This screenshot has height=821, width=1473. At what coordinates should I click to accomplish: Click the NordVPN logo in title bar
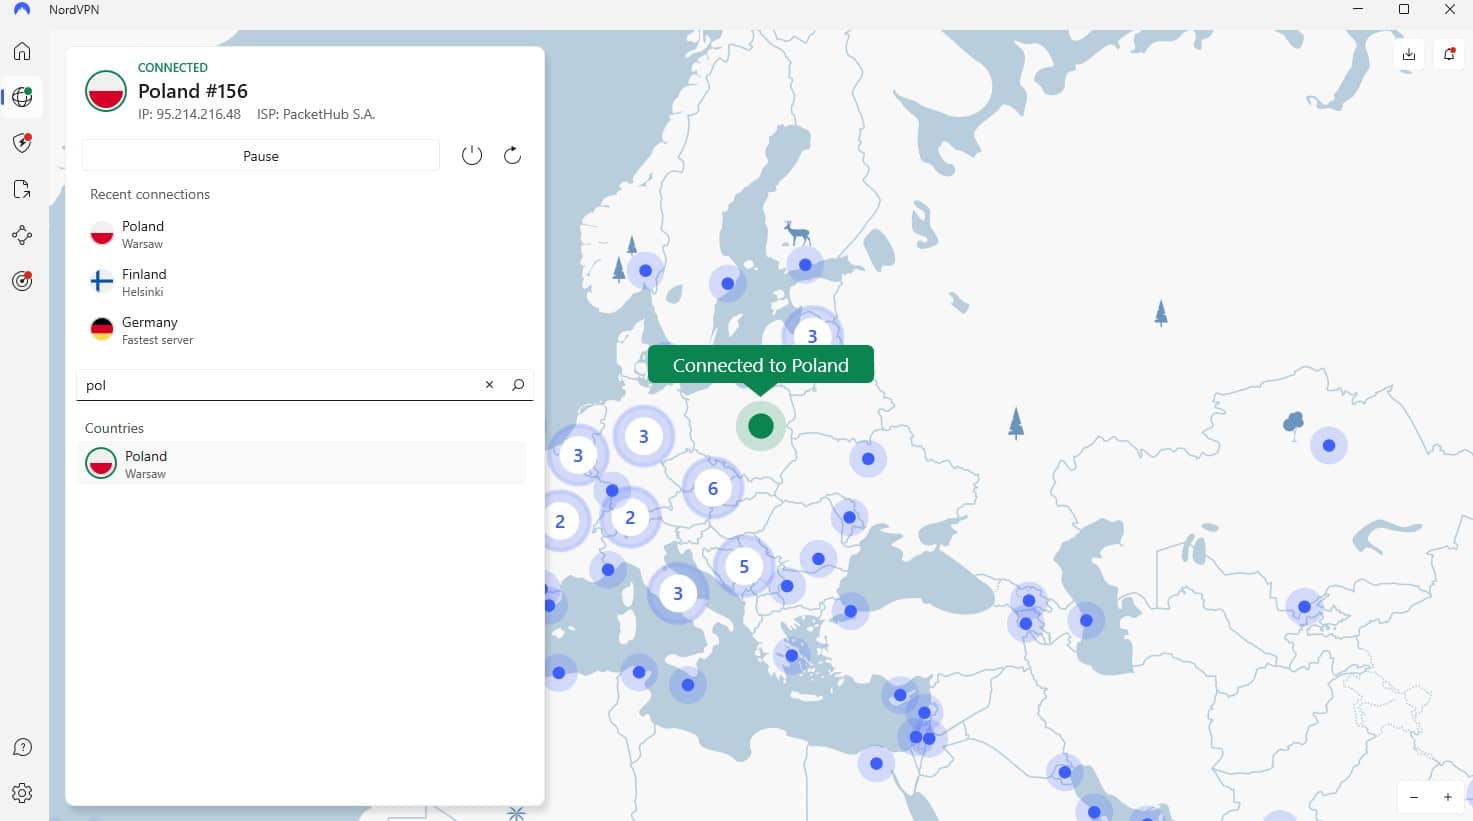[x=22, y=10]
